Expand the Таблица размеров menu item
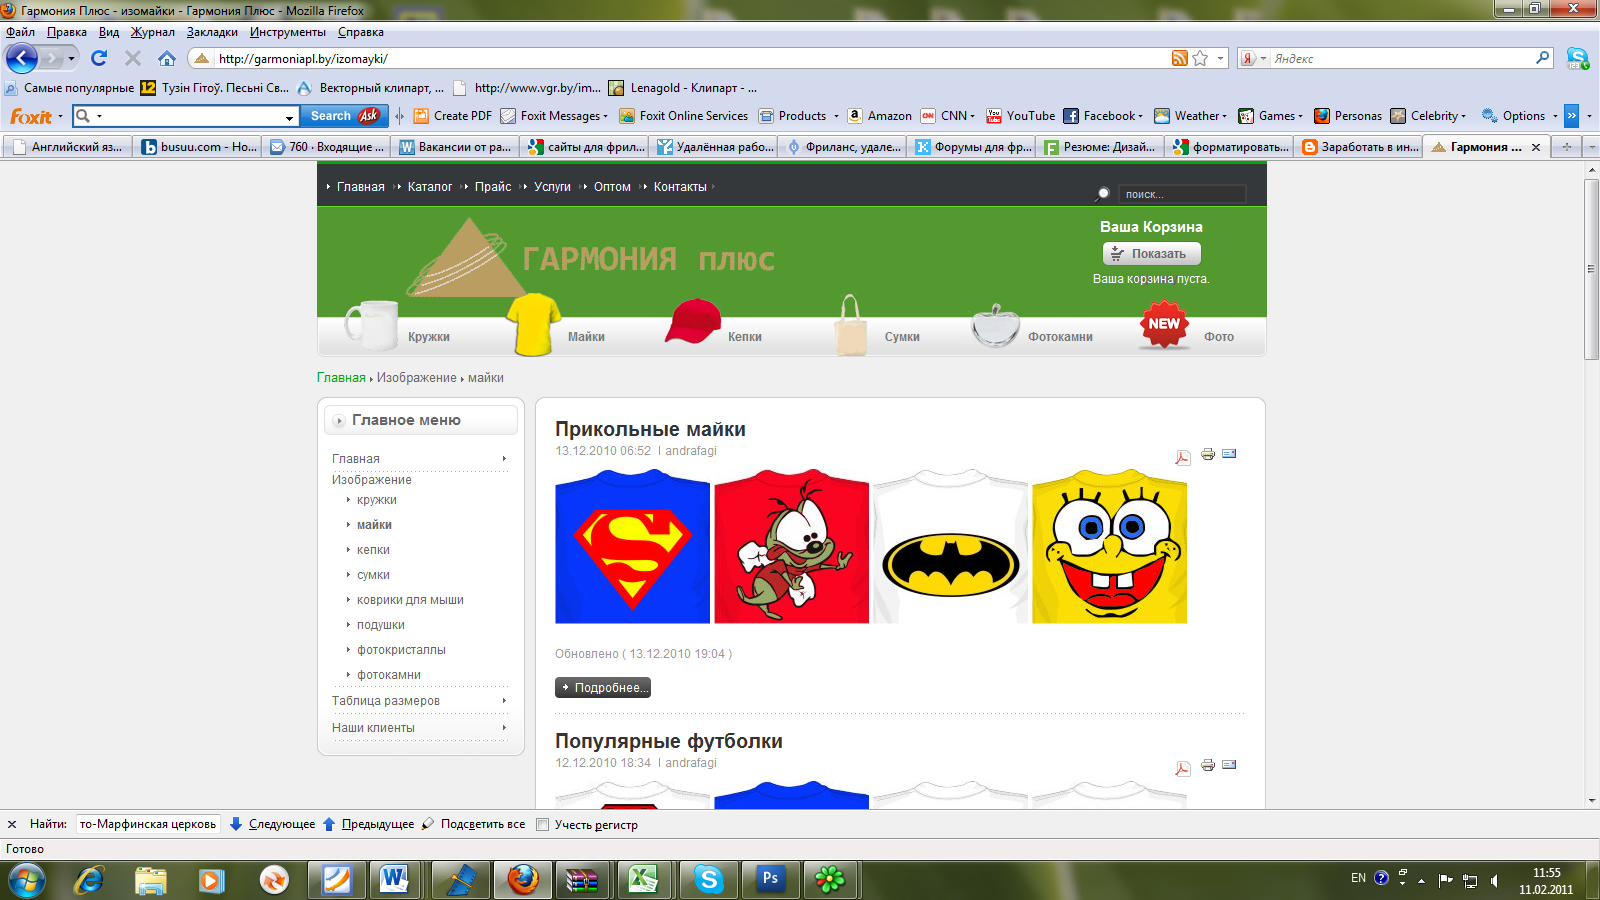1600x900 pixels. tap(504, 700)
